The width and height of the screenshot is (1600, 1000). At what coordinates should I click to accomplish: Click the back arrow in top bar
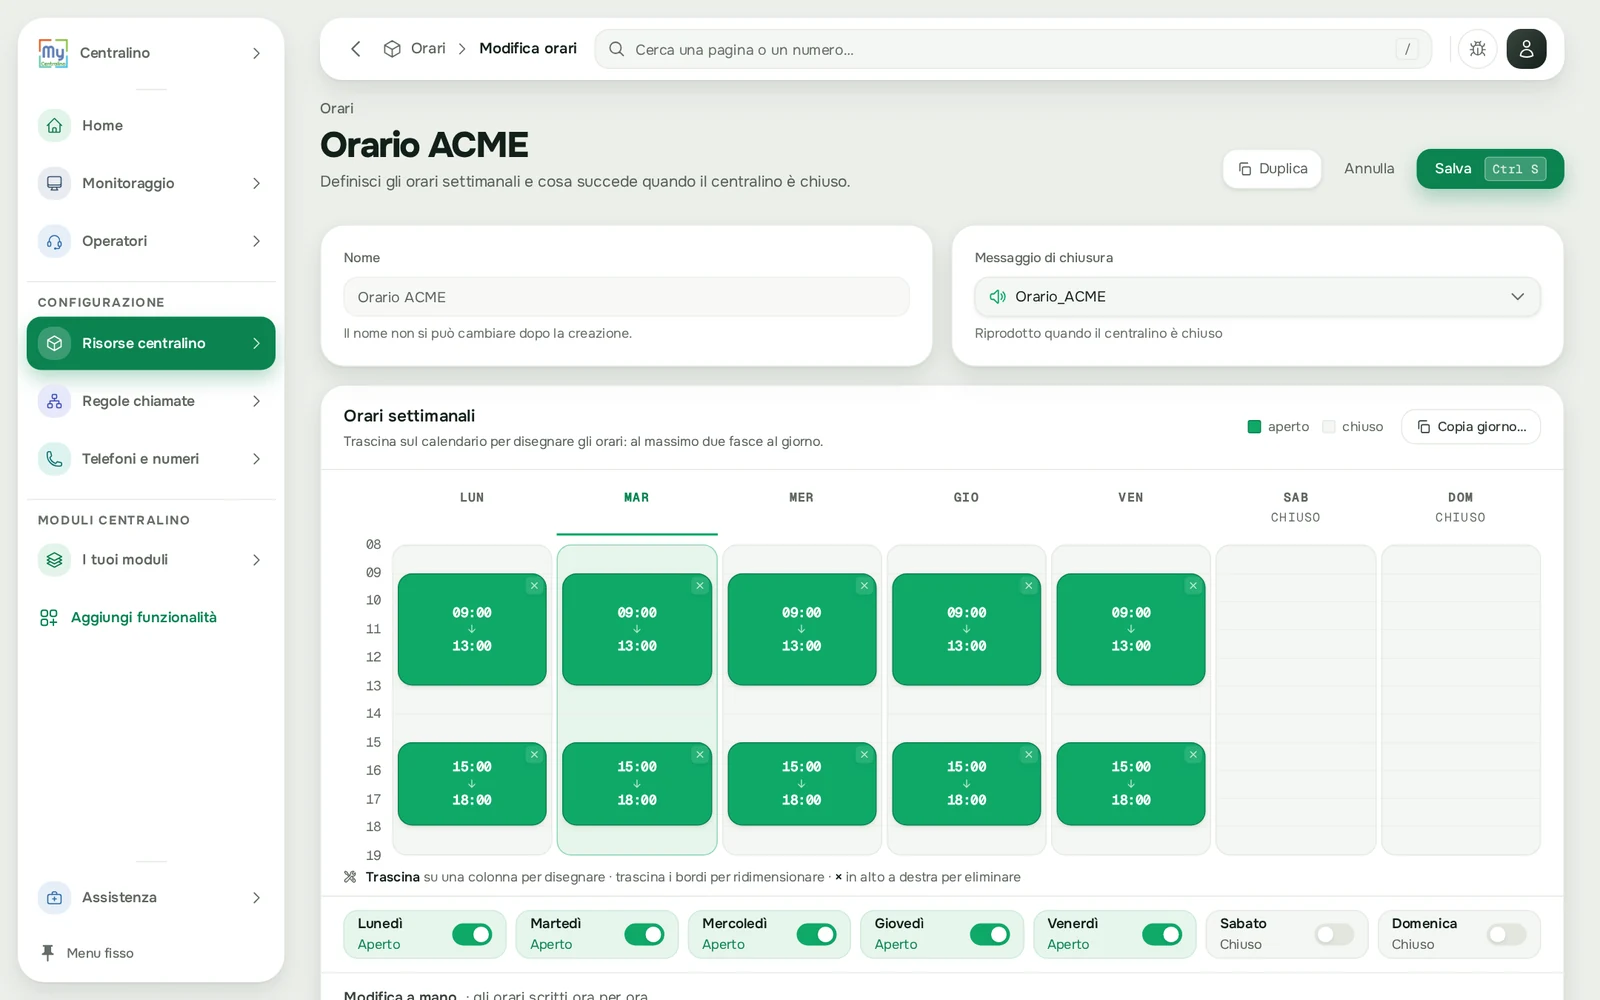point(355,49)
